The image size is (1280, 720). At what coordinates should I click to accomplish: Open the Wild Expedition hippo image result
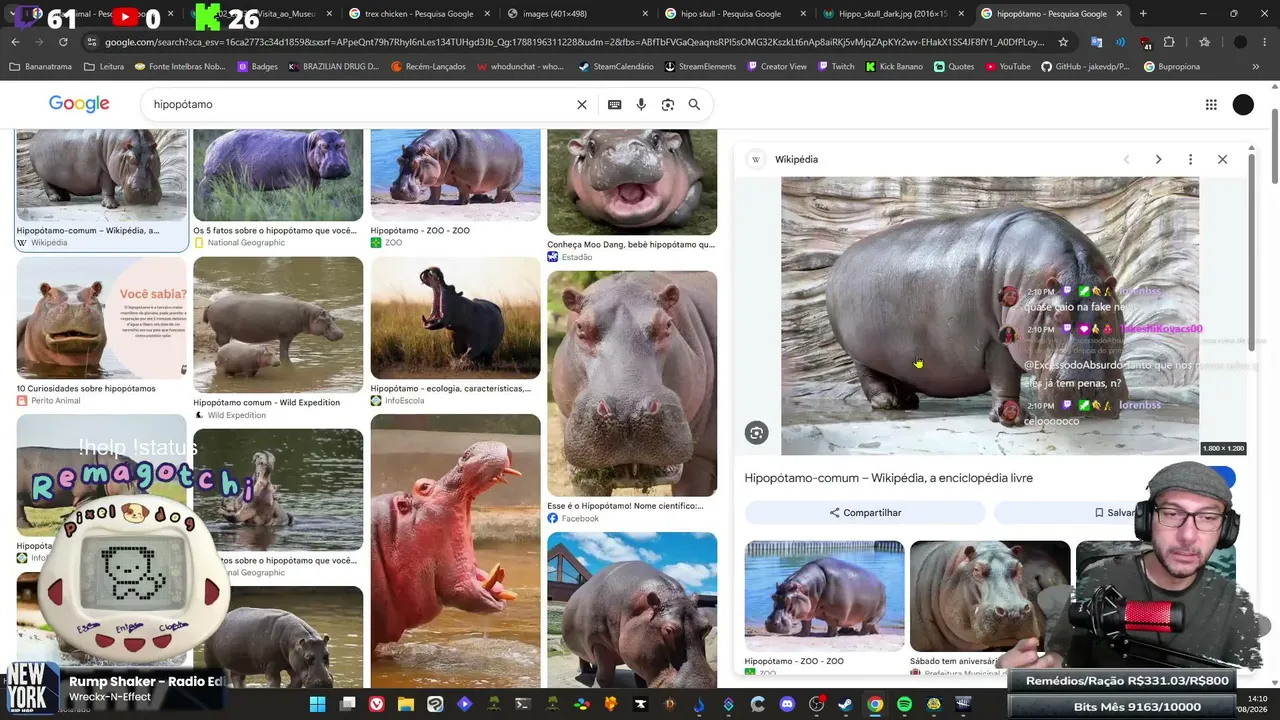278,325
